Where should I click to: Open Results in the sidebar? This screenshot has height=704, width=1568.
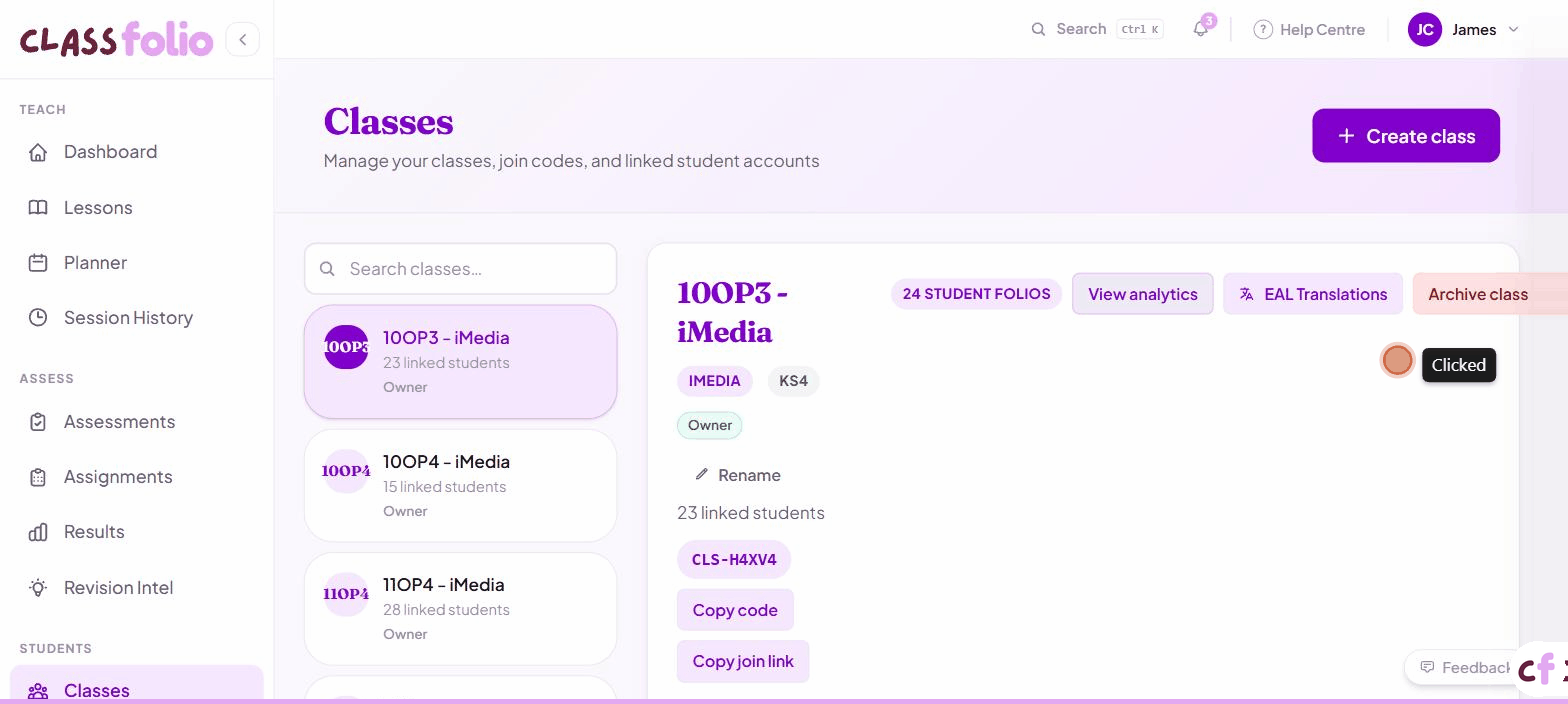(136, 531)
